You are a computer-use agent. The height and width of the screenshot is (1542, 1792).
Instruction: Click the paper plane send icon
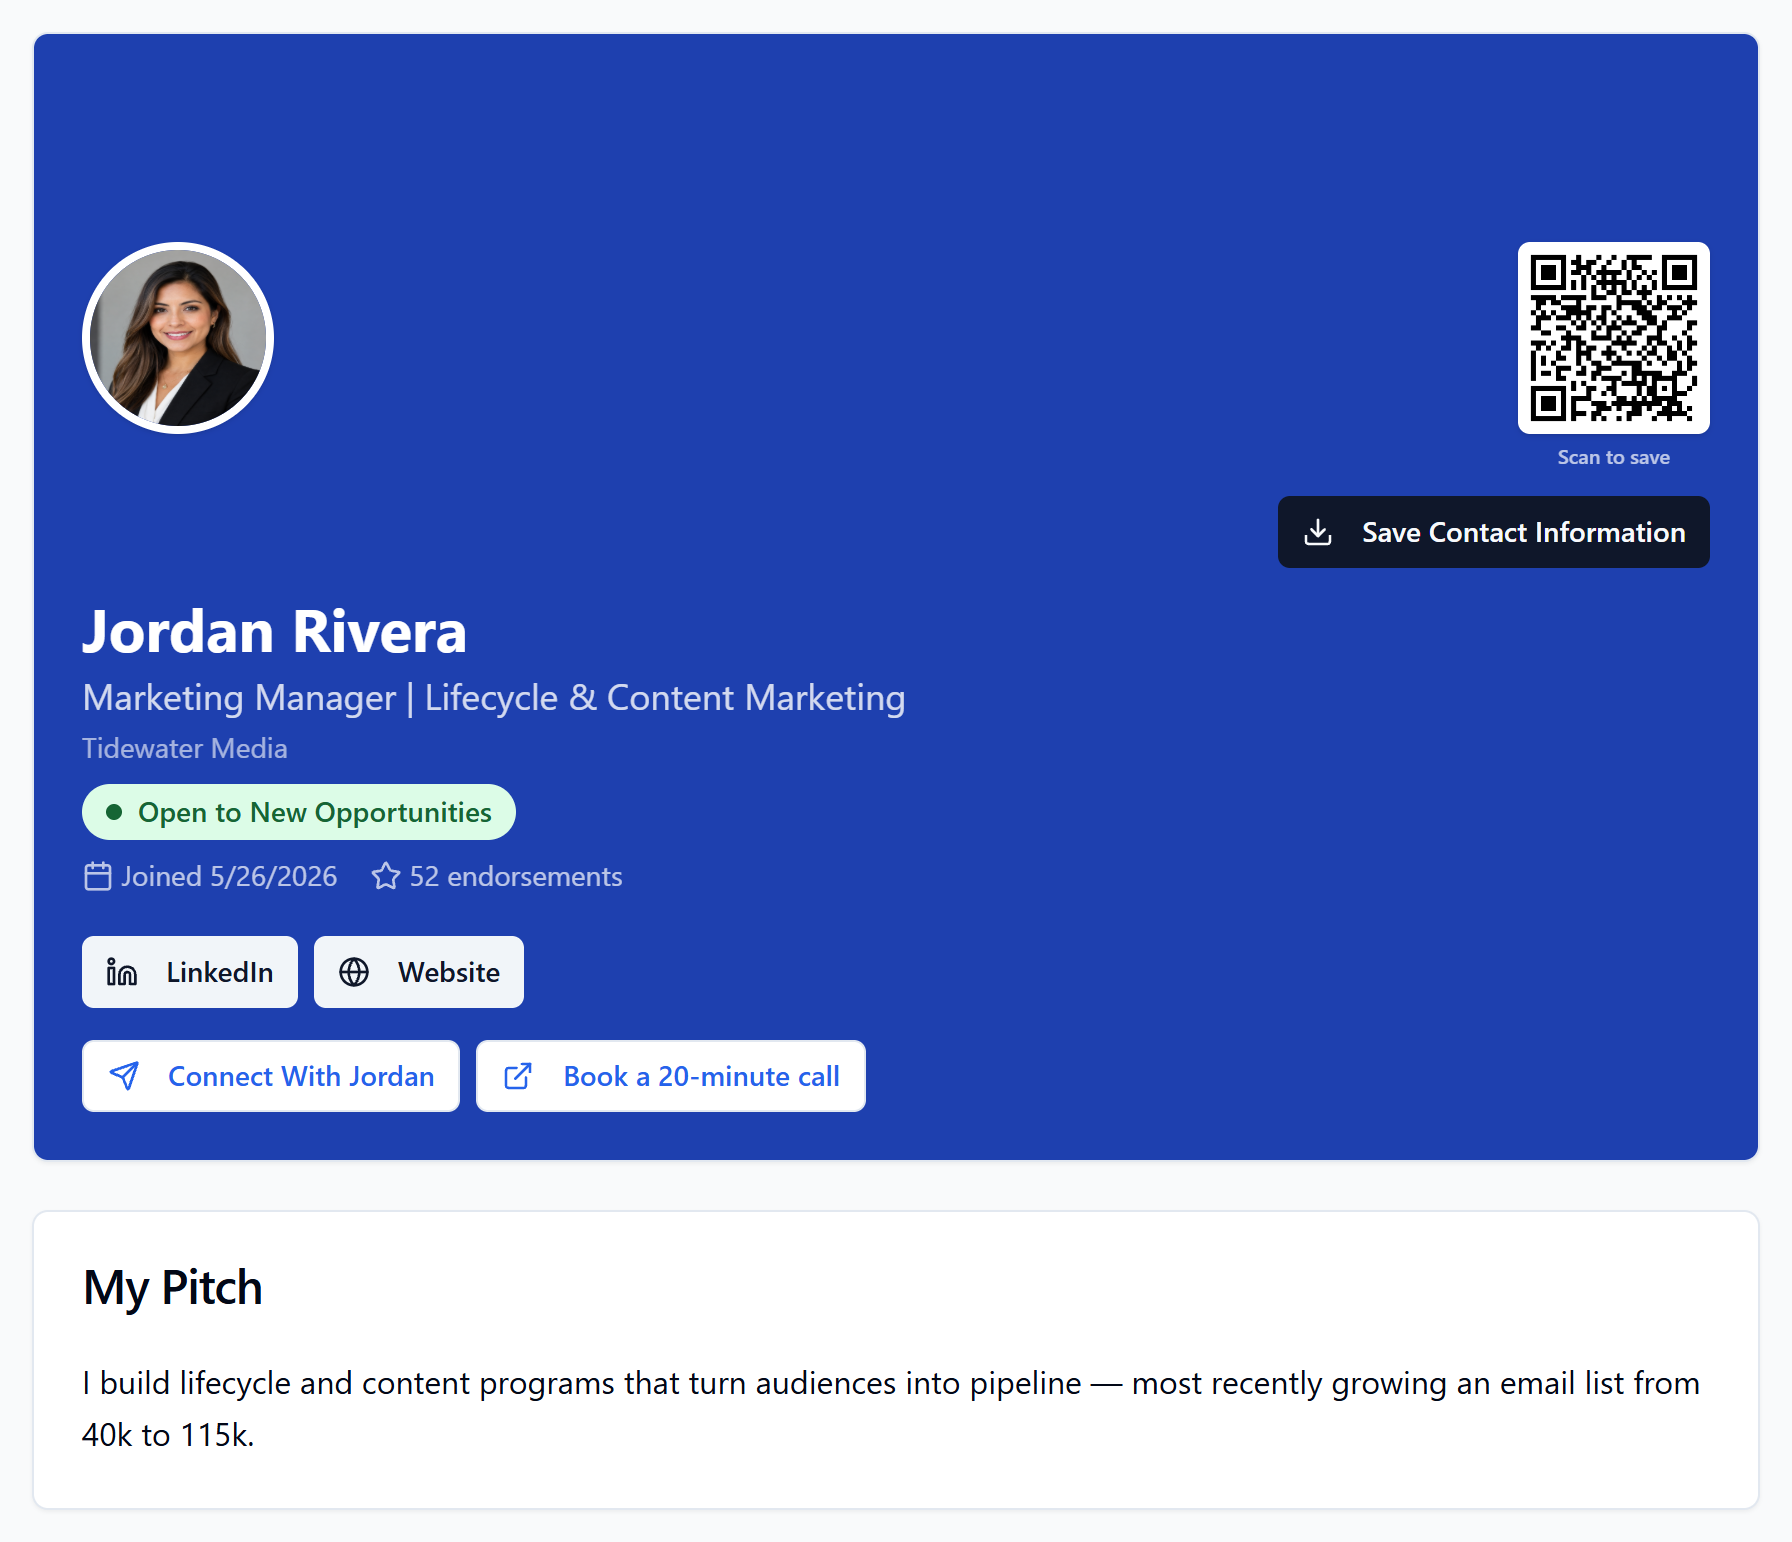click(124, 1076)
